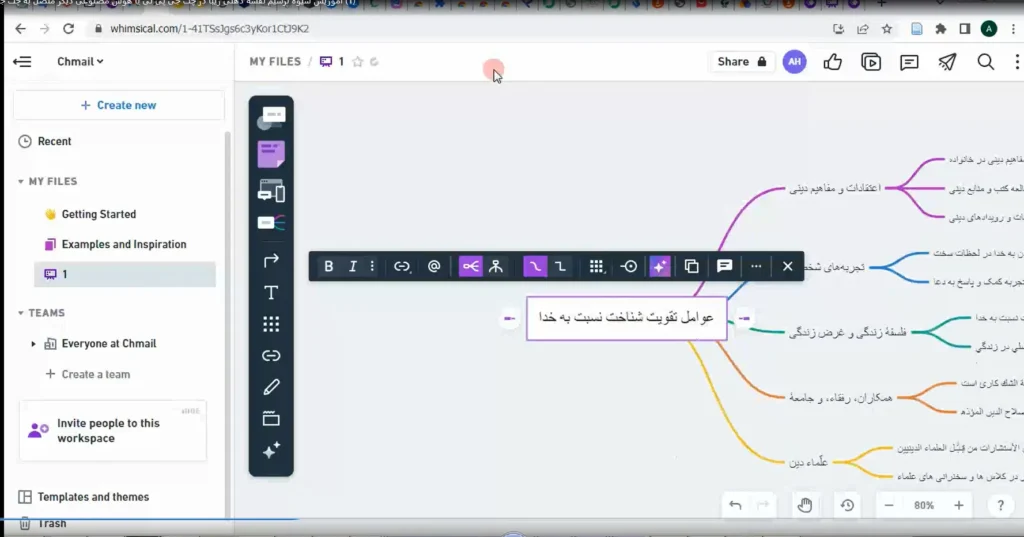The height and width of the screenshot is (537, 1024).
Task: Open the AI sparkle tool in left toolbar
Action: (x=271, y=451)
